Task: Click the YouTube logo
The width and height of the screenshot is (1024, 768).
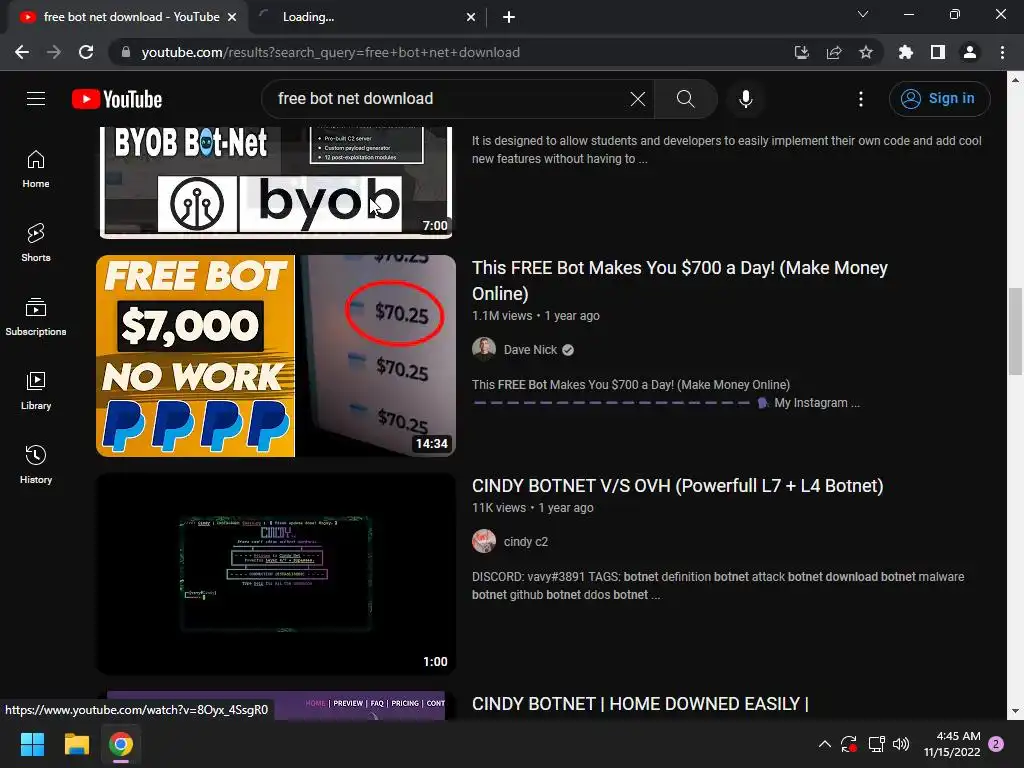Action: (117, 99)
